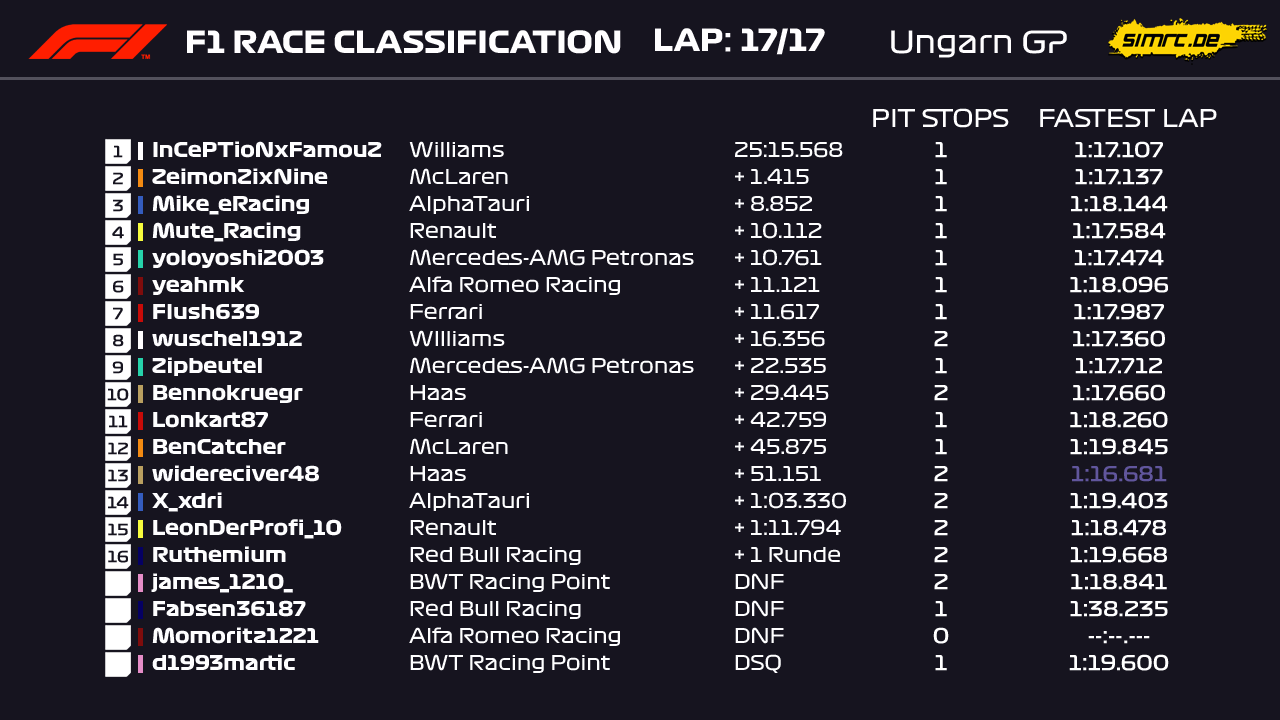Click the simrc.de logo
Image resolution: width=1280 pixels, height=720 pixels.
click(x=1172, y=40)
